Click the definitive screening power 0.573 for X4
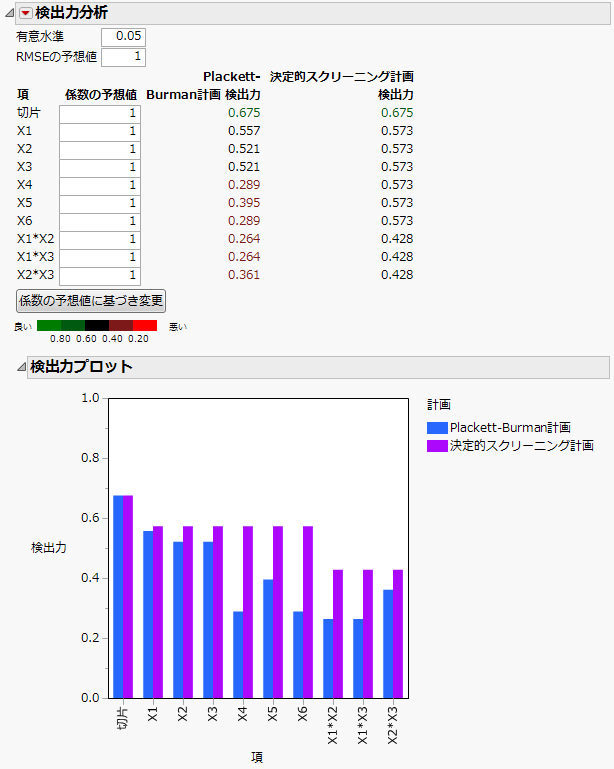The height and width of the screenshot is (769, 614). (397, 185)
